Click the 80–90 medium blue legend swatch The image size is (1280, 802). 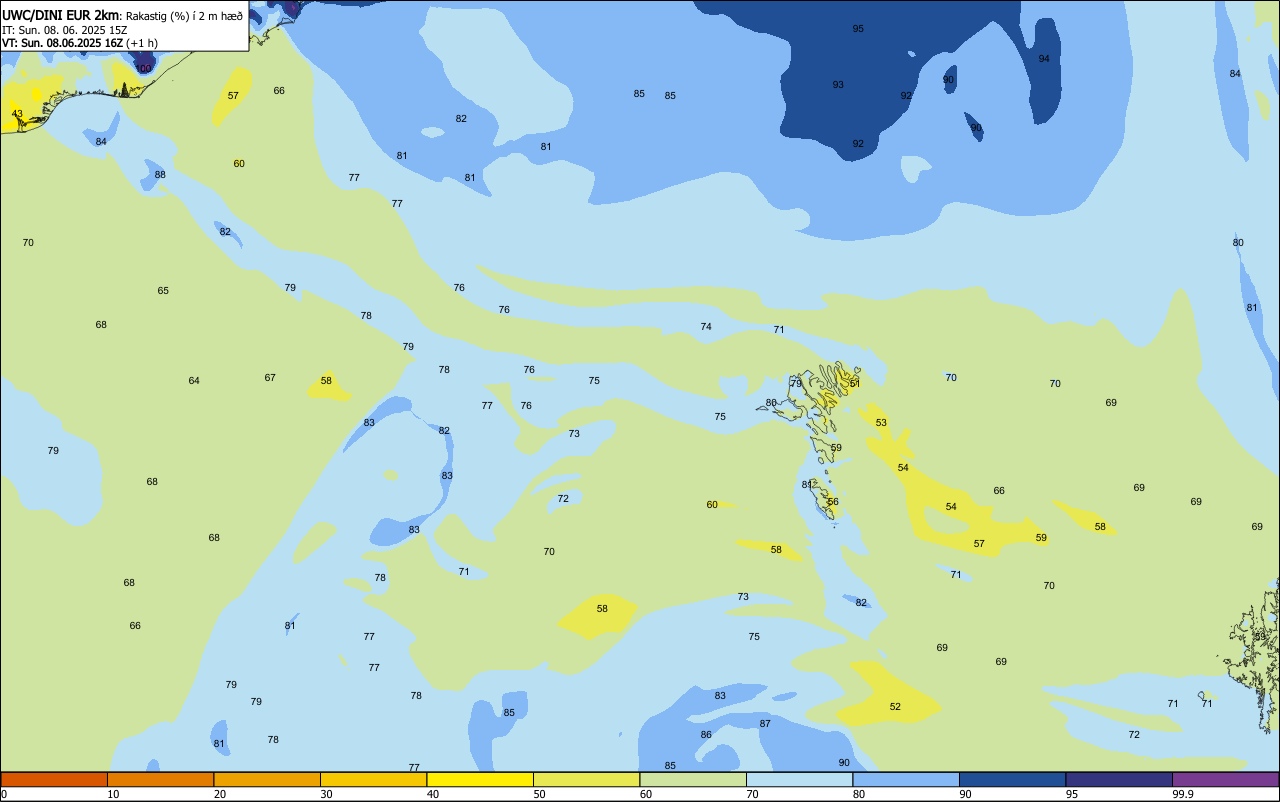tap(906, 779)
